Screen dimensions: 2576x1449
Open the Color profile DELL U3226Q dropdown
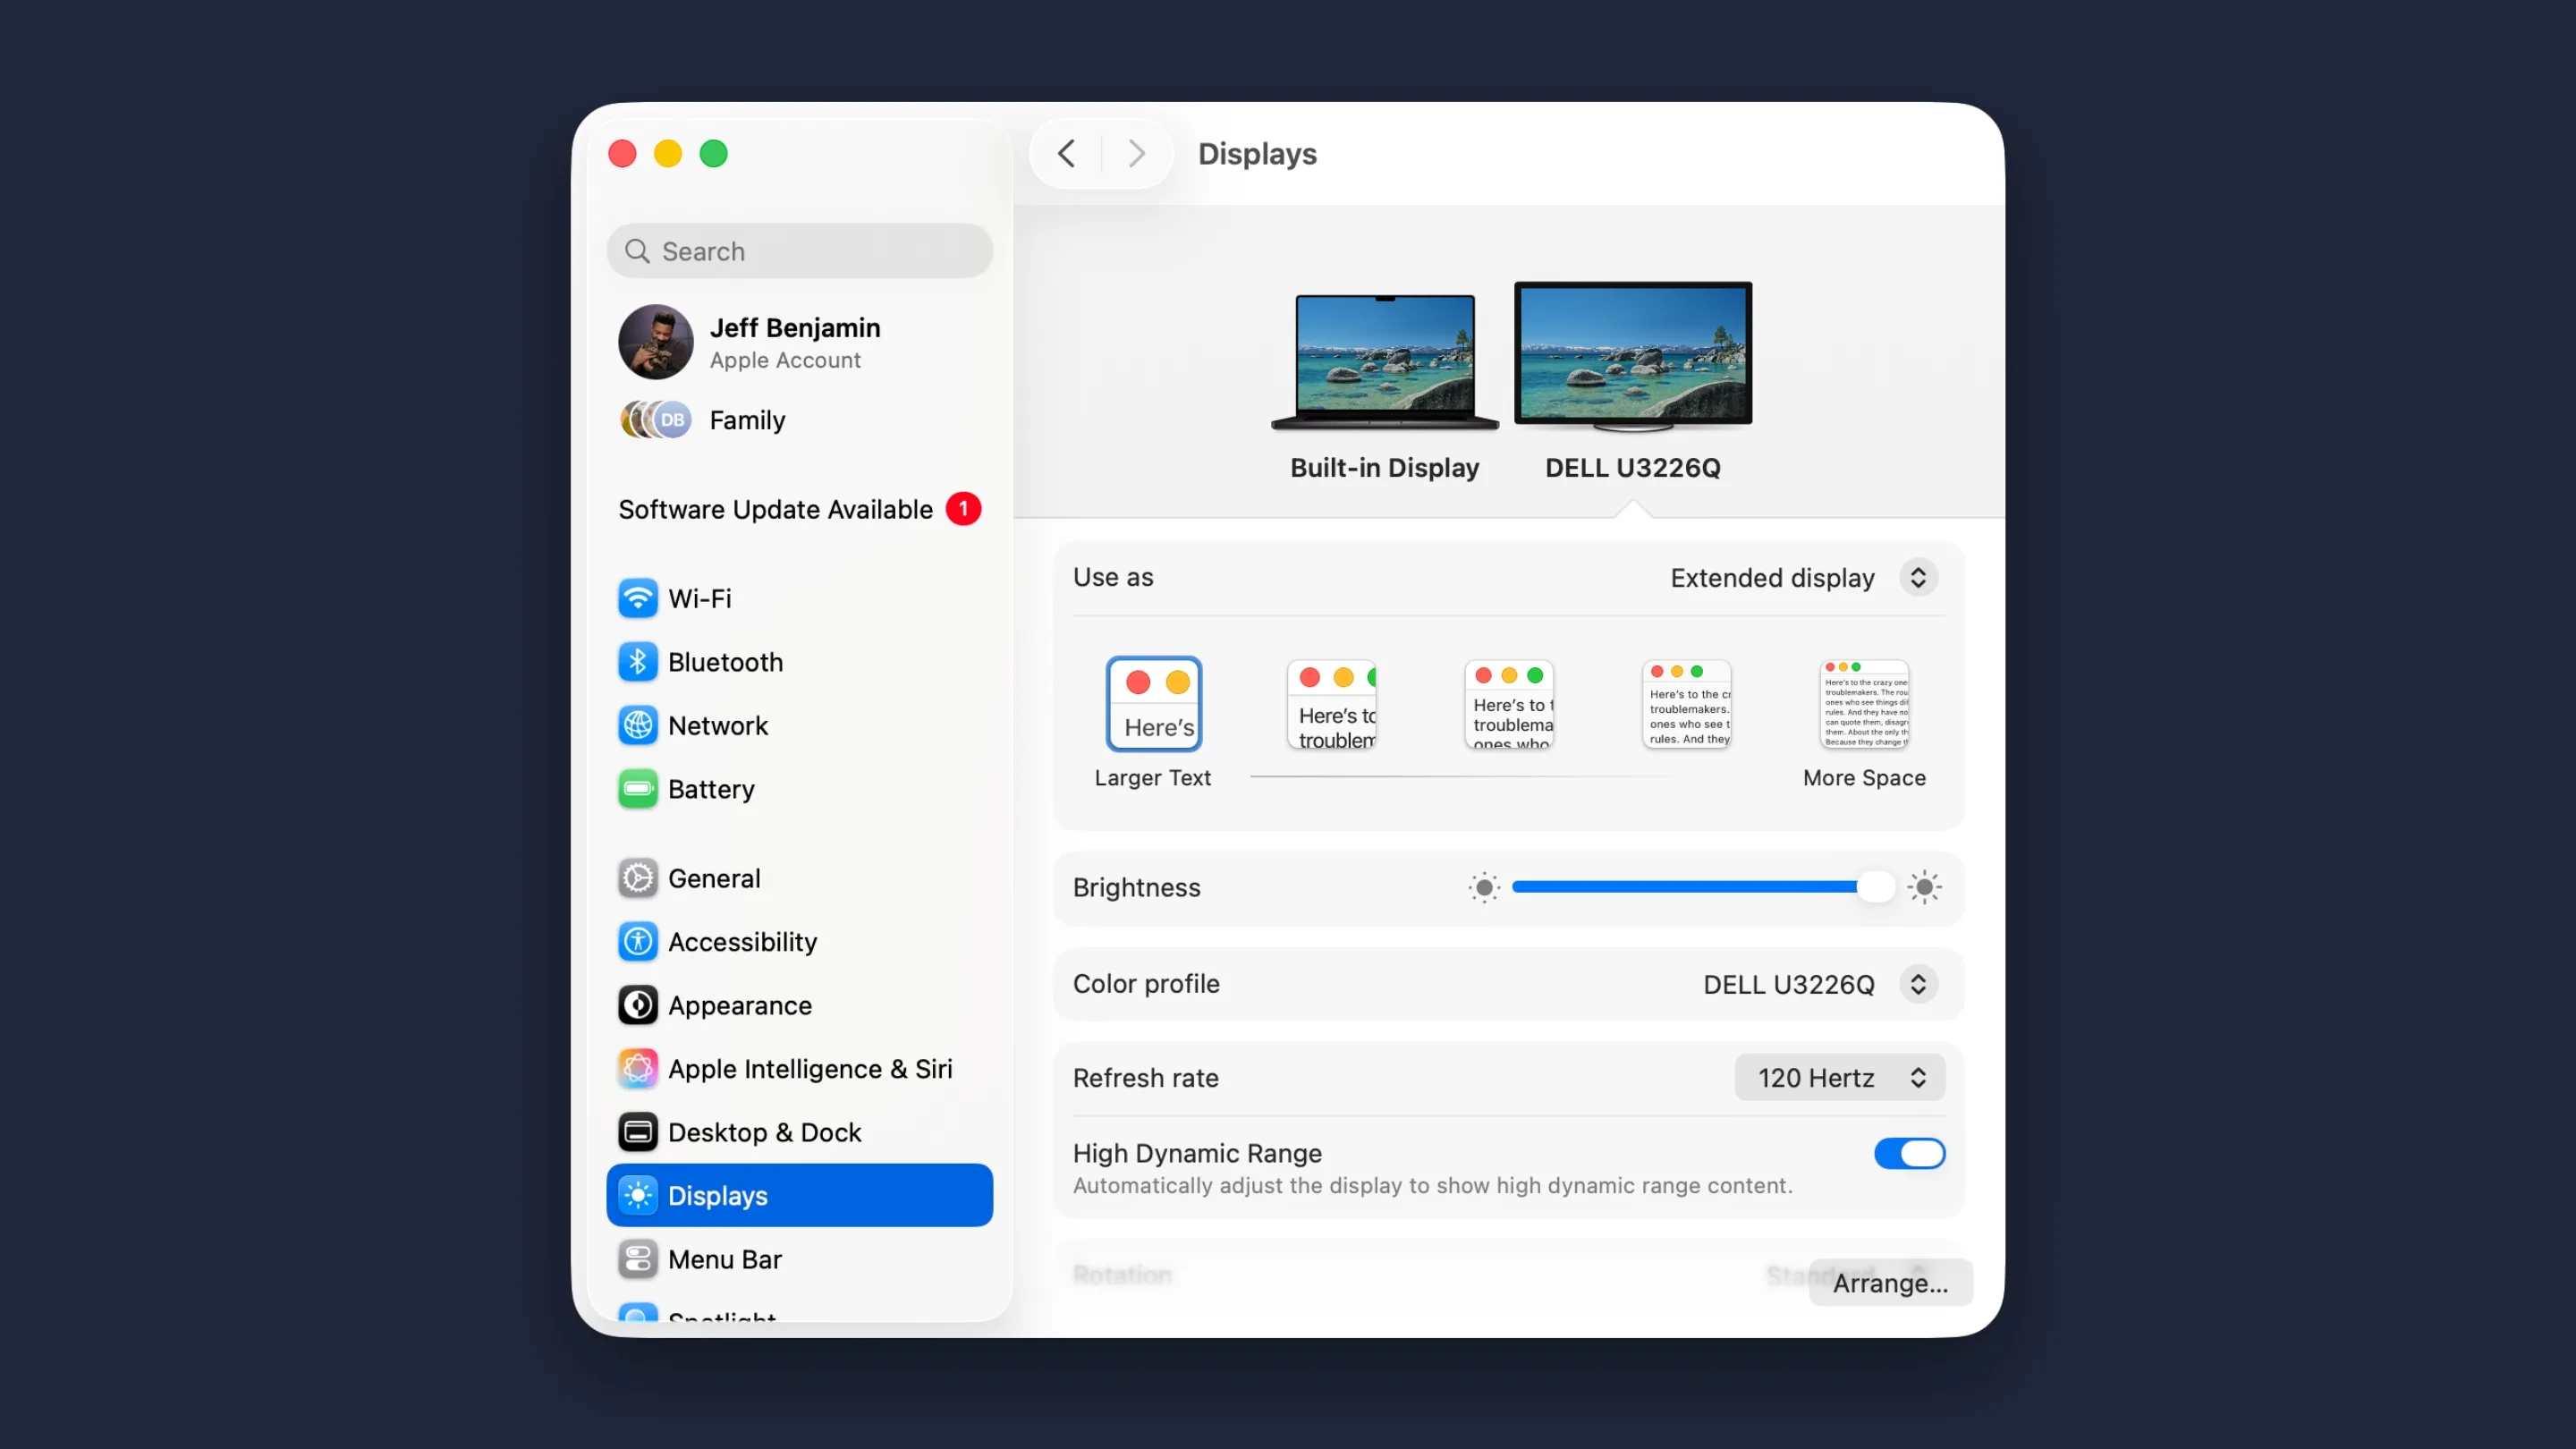pyautogui.click(x=1918, y=984)
